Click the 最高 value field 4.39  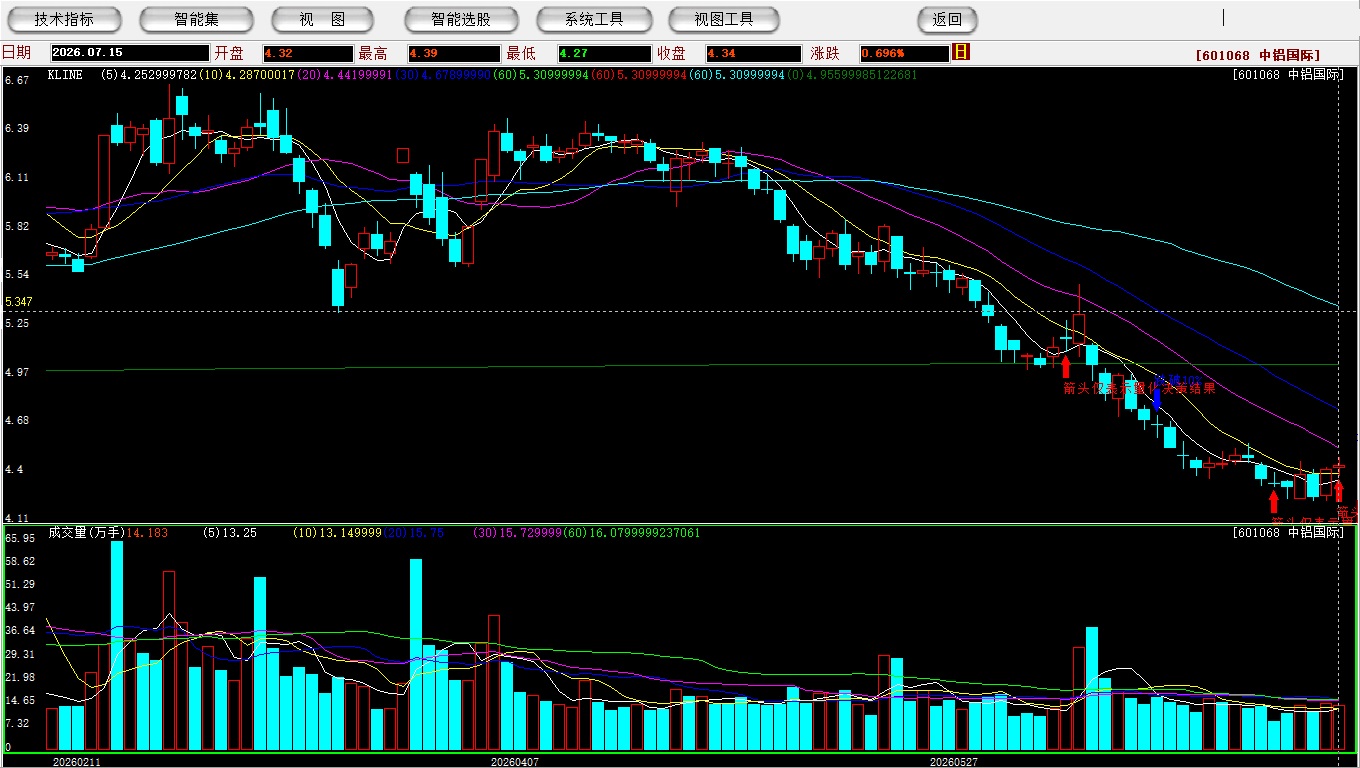point(453,53)
